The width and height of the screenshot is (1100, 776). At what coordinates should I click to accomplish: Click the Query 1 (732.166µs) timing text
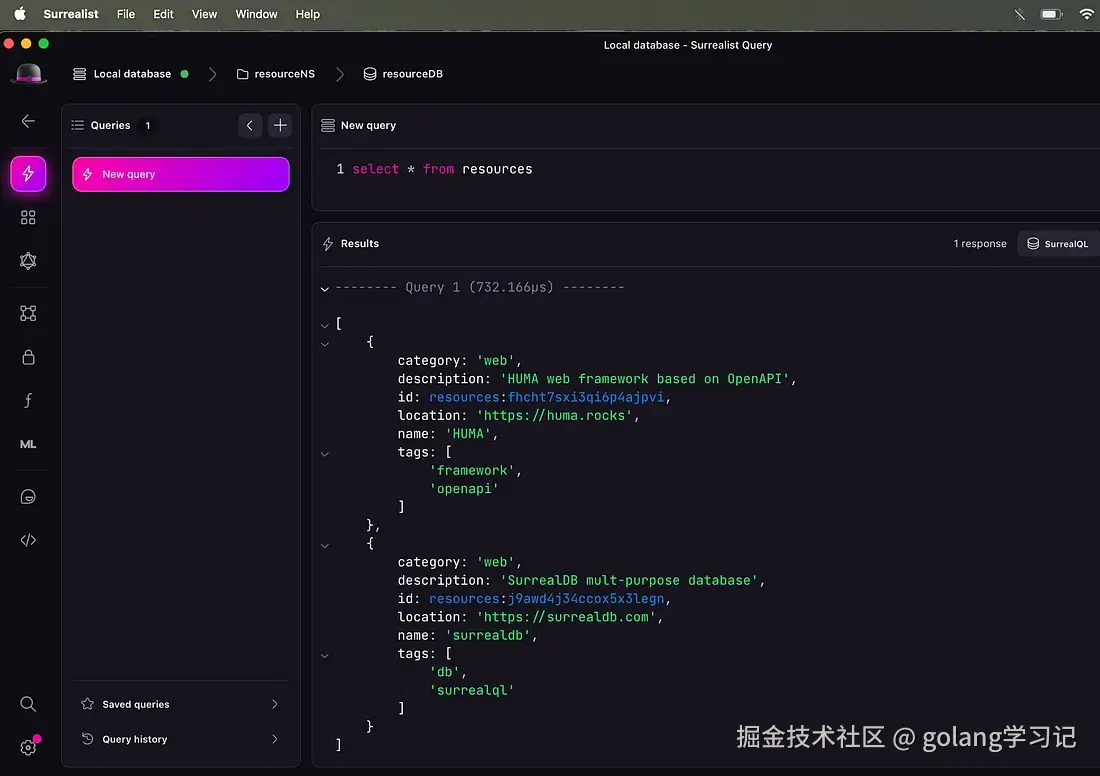point(479,287)
